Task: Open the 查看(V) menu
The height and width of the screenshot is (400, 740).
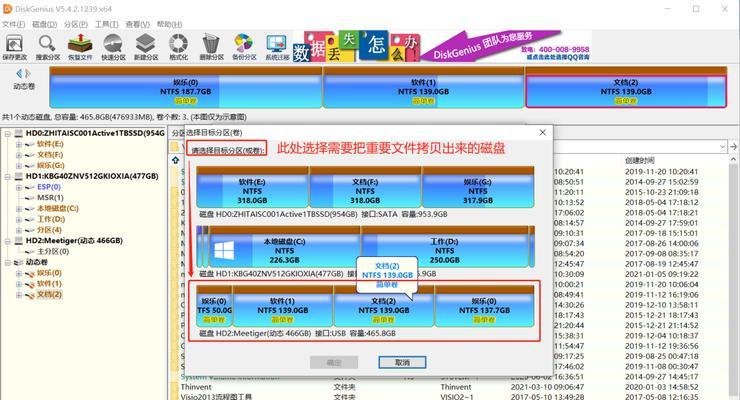Action: click(x=137, y=24)
